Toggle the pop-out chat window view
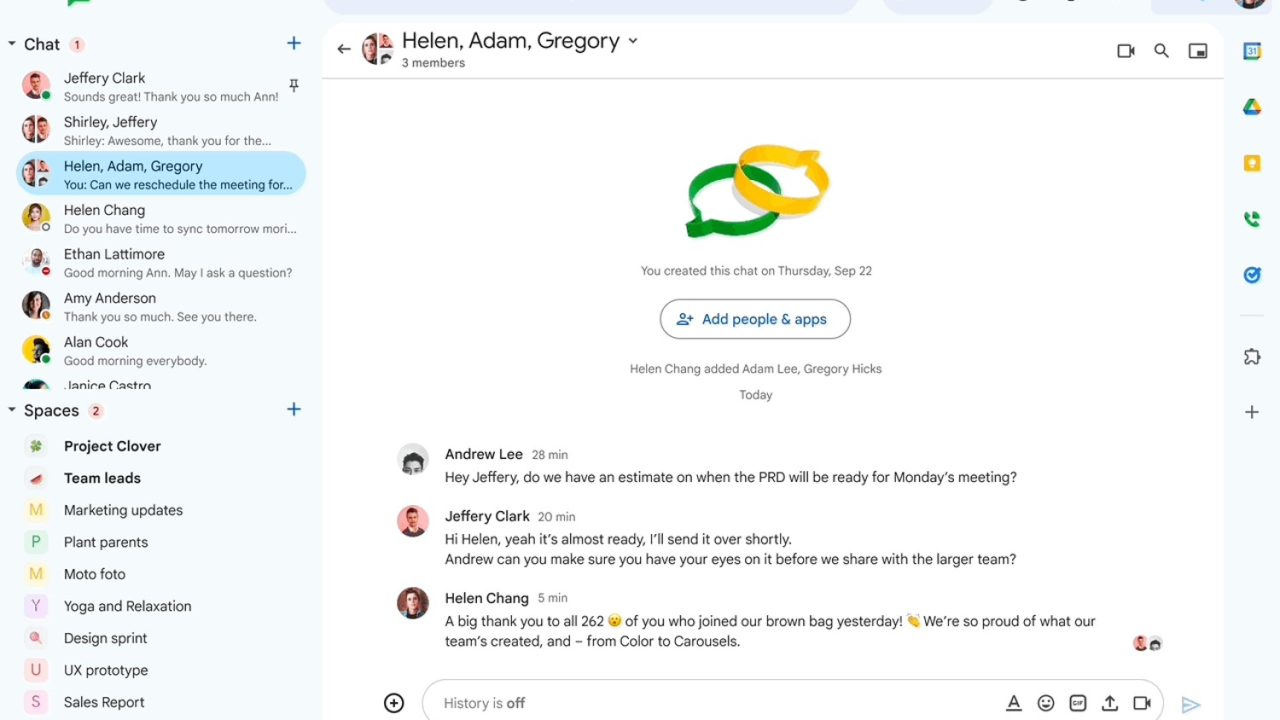The width and height of the screenshot is (1280, 720). pyautogui.click(x=1198, y=51)
